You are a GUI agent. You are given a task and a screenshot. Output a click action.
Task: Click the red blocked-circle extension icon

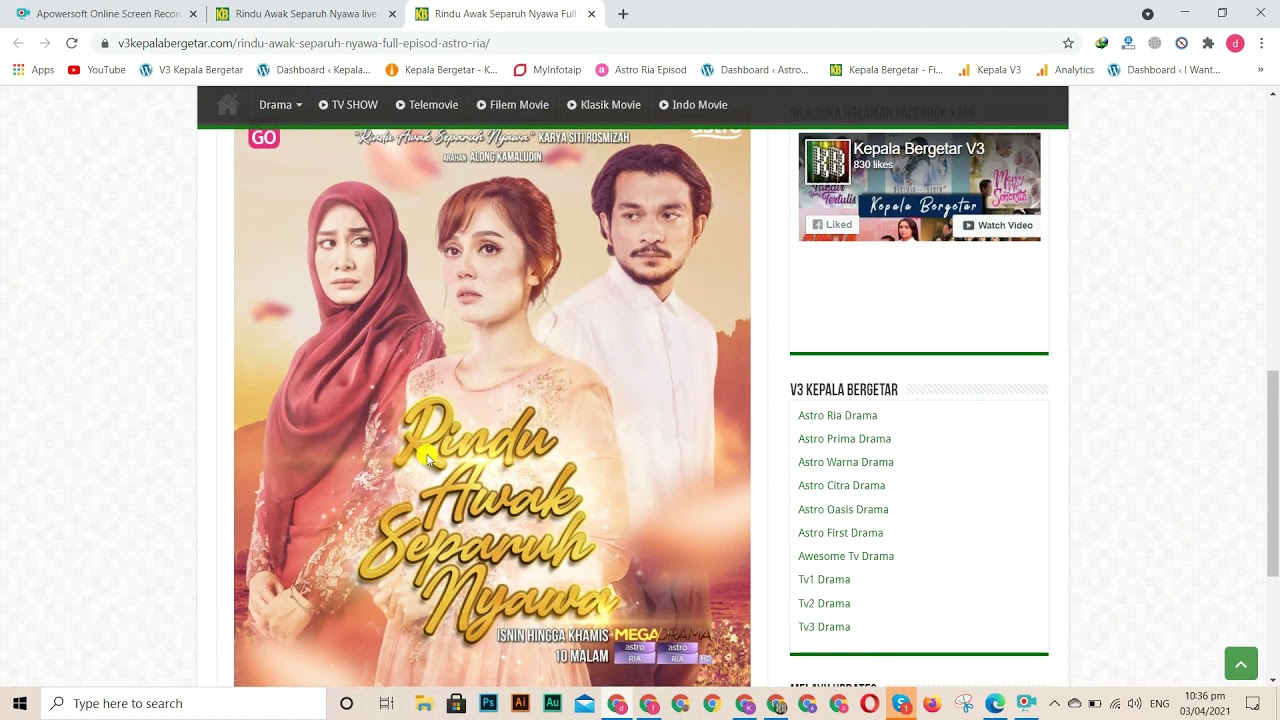[x=1181, y=43]
